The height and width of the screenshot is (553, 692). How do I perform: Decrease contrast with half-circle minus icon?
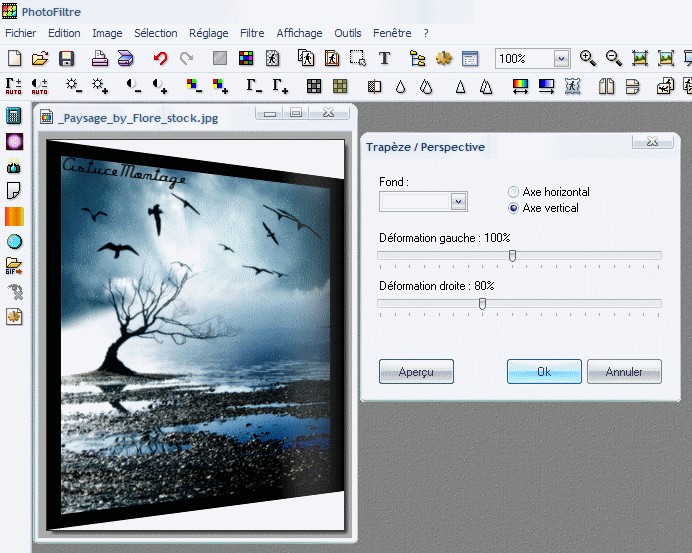point(133,85)
